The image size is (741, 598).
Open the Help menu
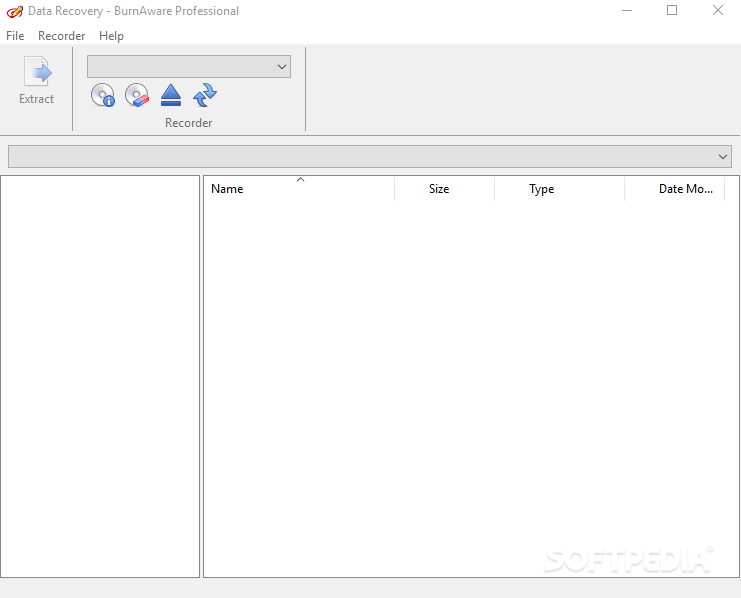click(112, 36)
